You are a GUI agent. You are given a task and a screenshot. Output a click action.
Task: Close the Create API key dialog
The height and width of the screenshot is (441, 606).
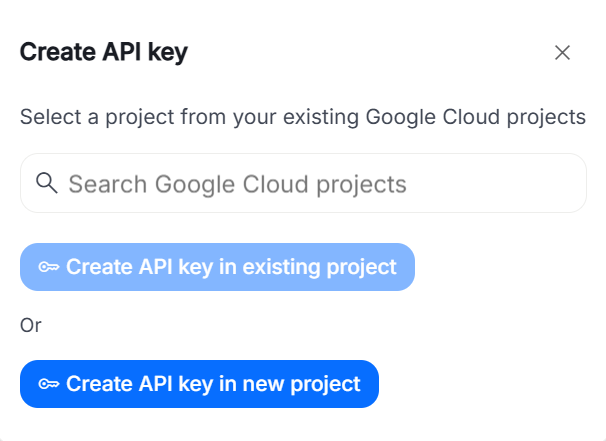[562, 53]
